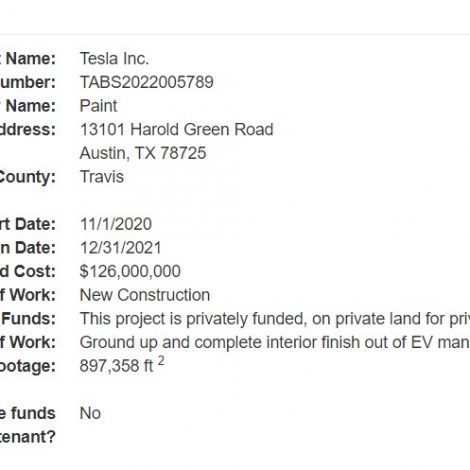Image resolution: width=470 pixels, height=470 pixels.
Task: Click the superscript 2 after ft
Action: click(161, 361)
